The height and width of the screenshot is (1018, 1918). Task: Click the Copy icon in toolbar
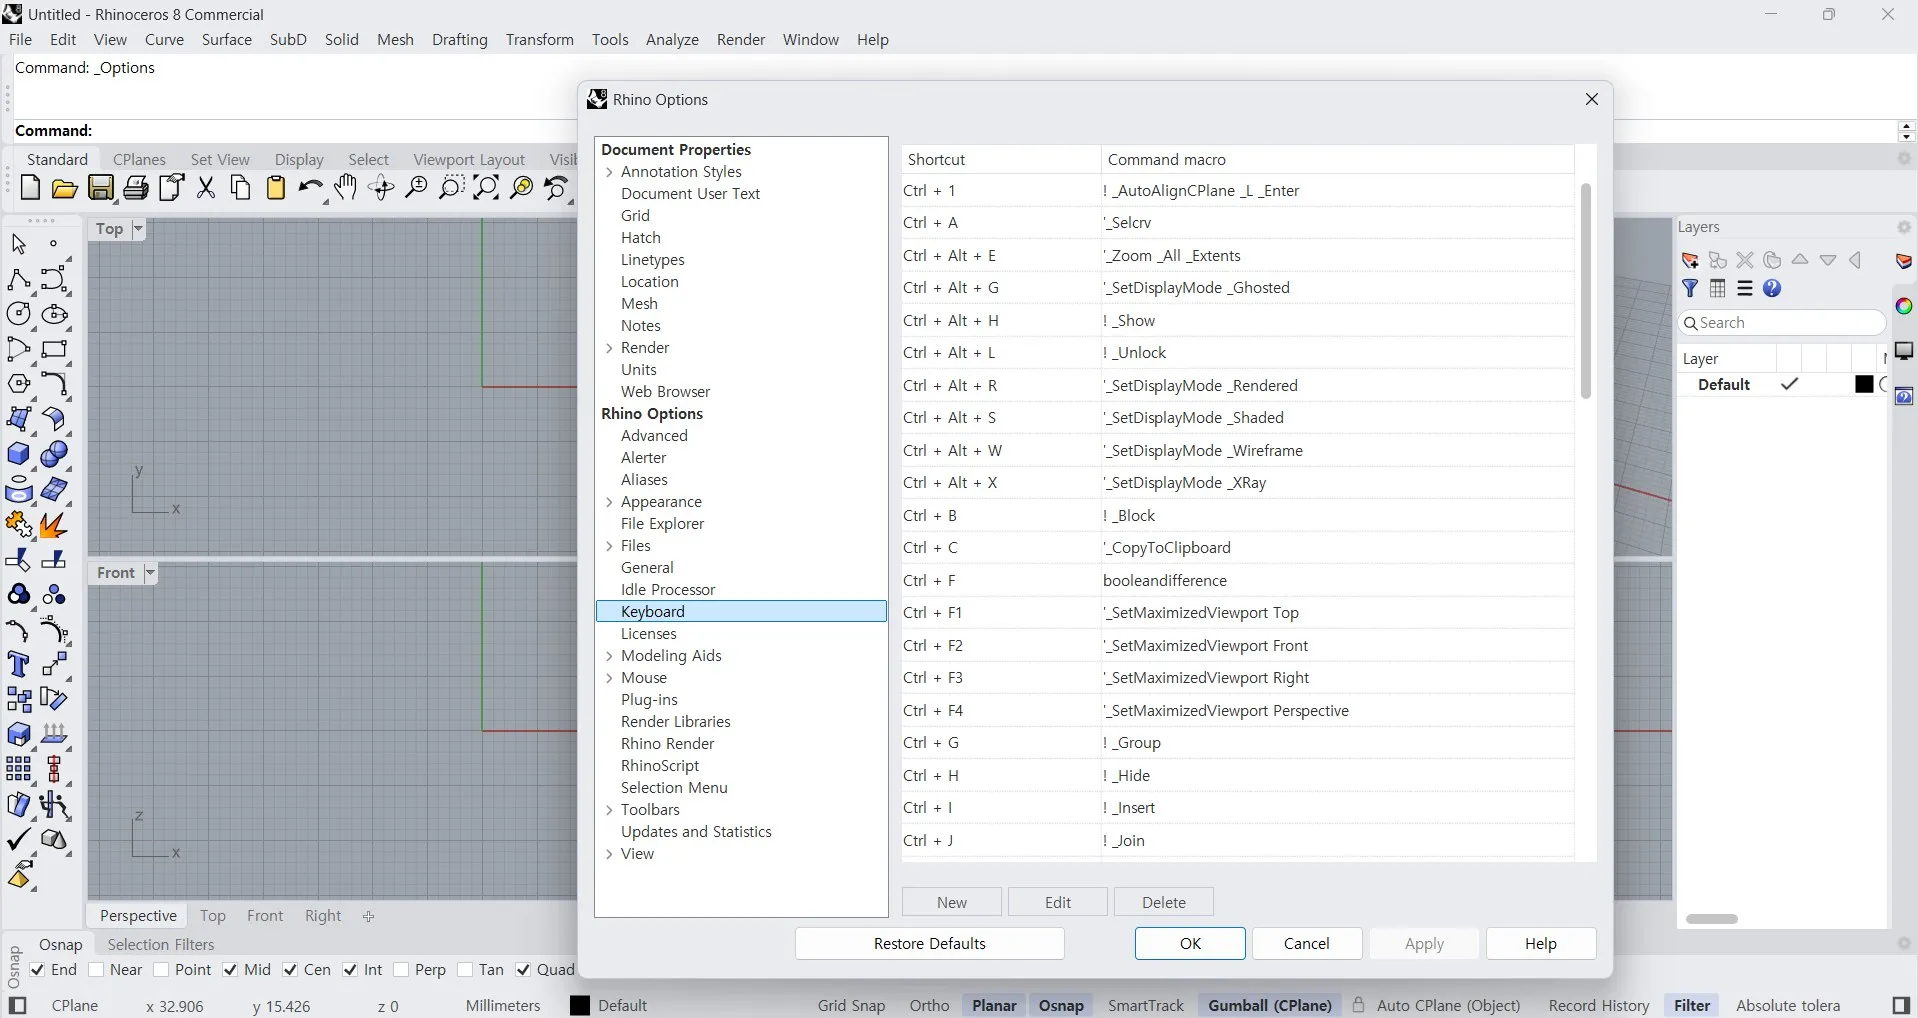point(241,188)
